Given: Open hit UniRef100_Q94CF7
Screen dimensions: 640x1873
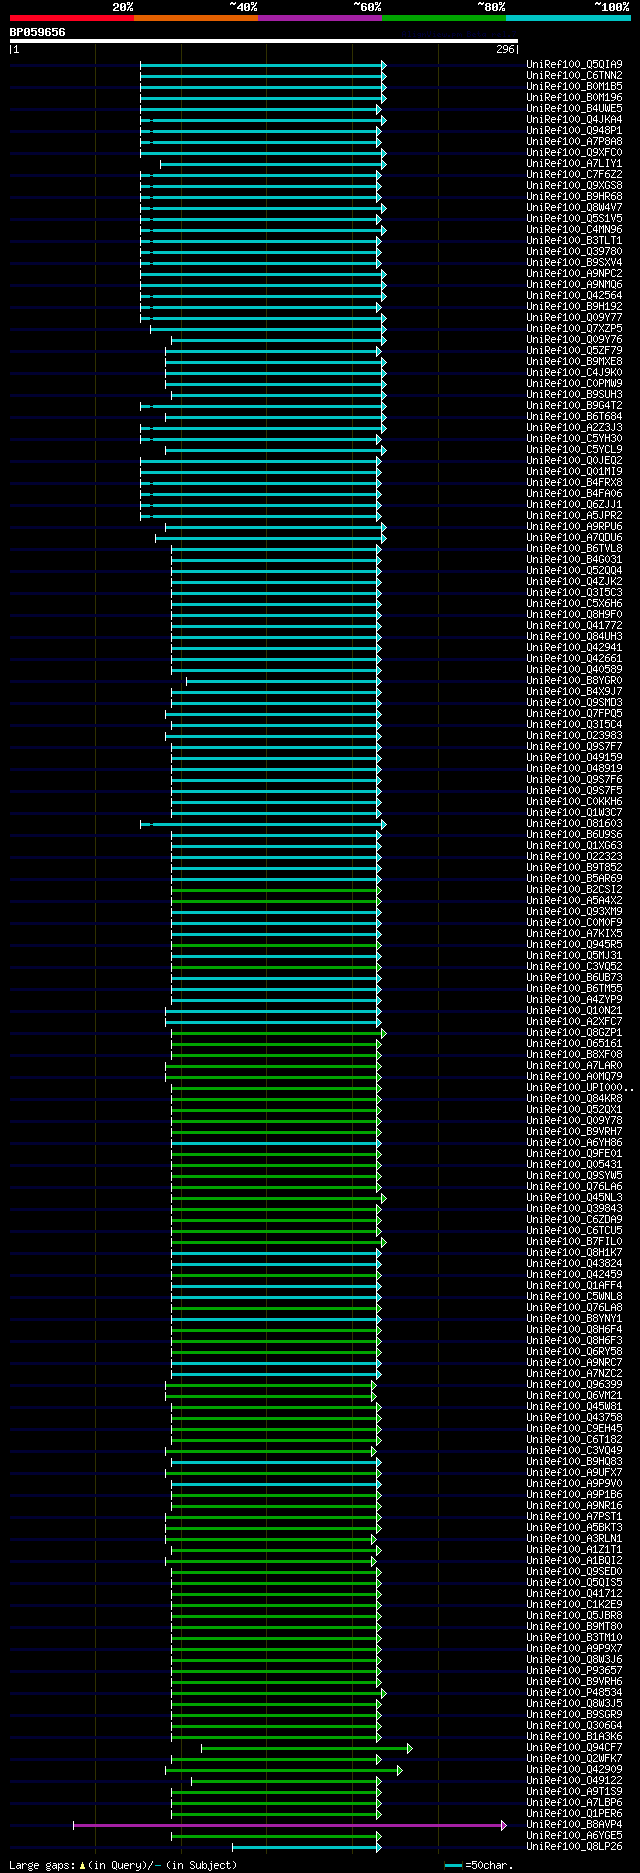Looking at the screenshot, I should (x=574, y=1748).
